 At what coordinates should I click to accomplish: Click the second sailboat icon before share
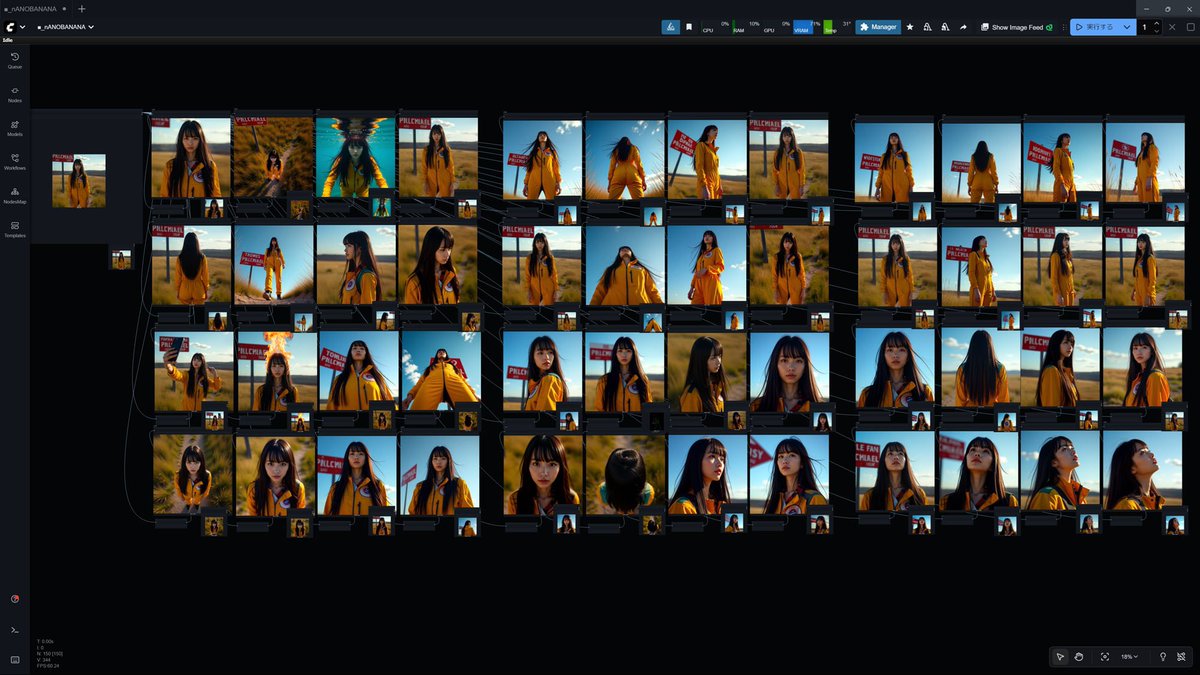(x=945, y=27)
